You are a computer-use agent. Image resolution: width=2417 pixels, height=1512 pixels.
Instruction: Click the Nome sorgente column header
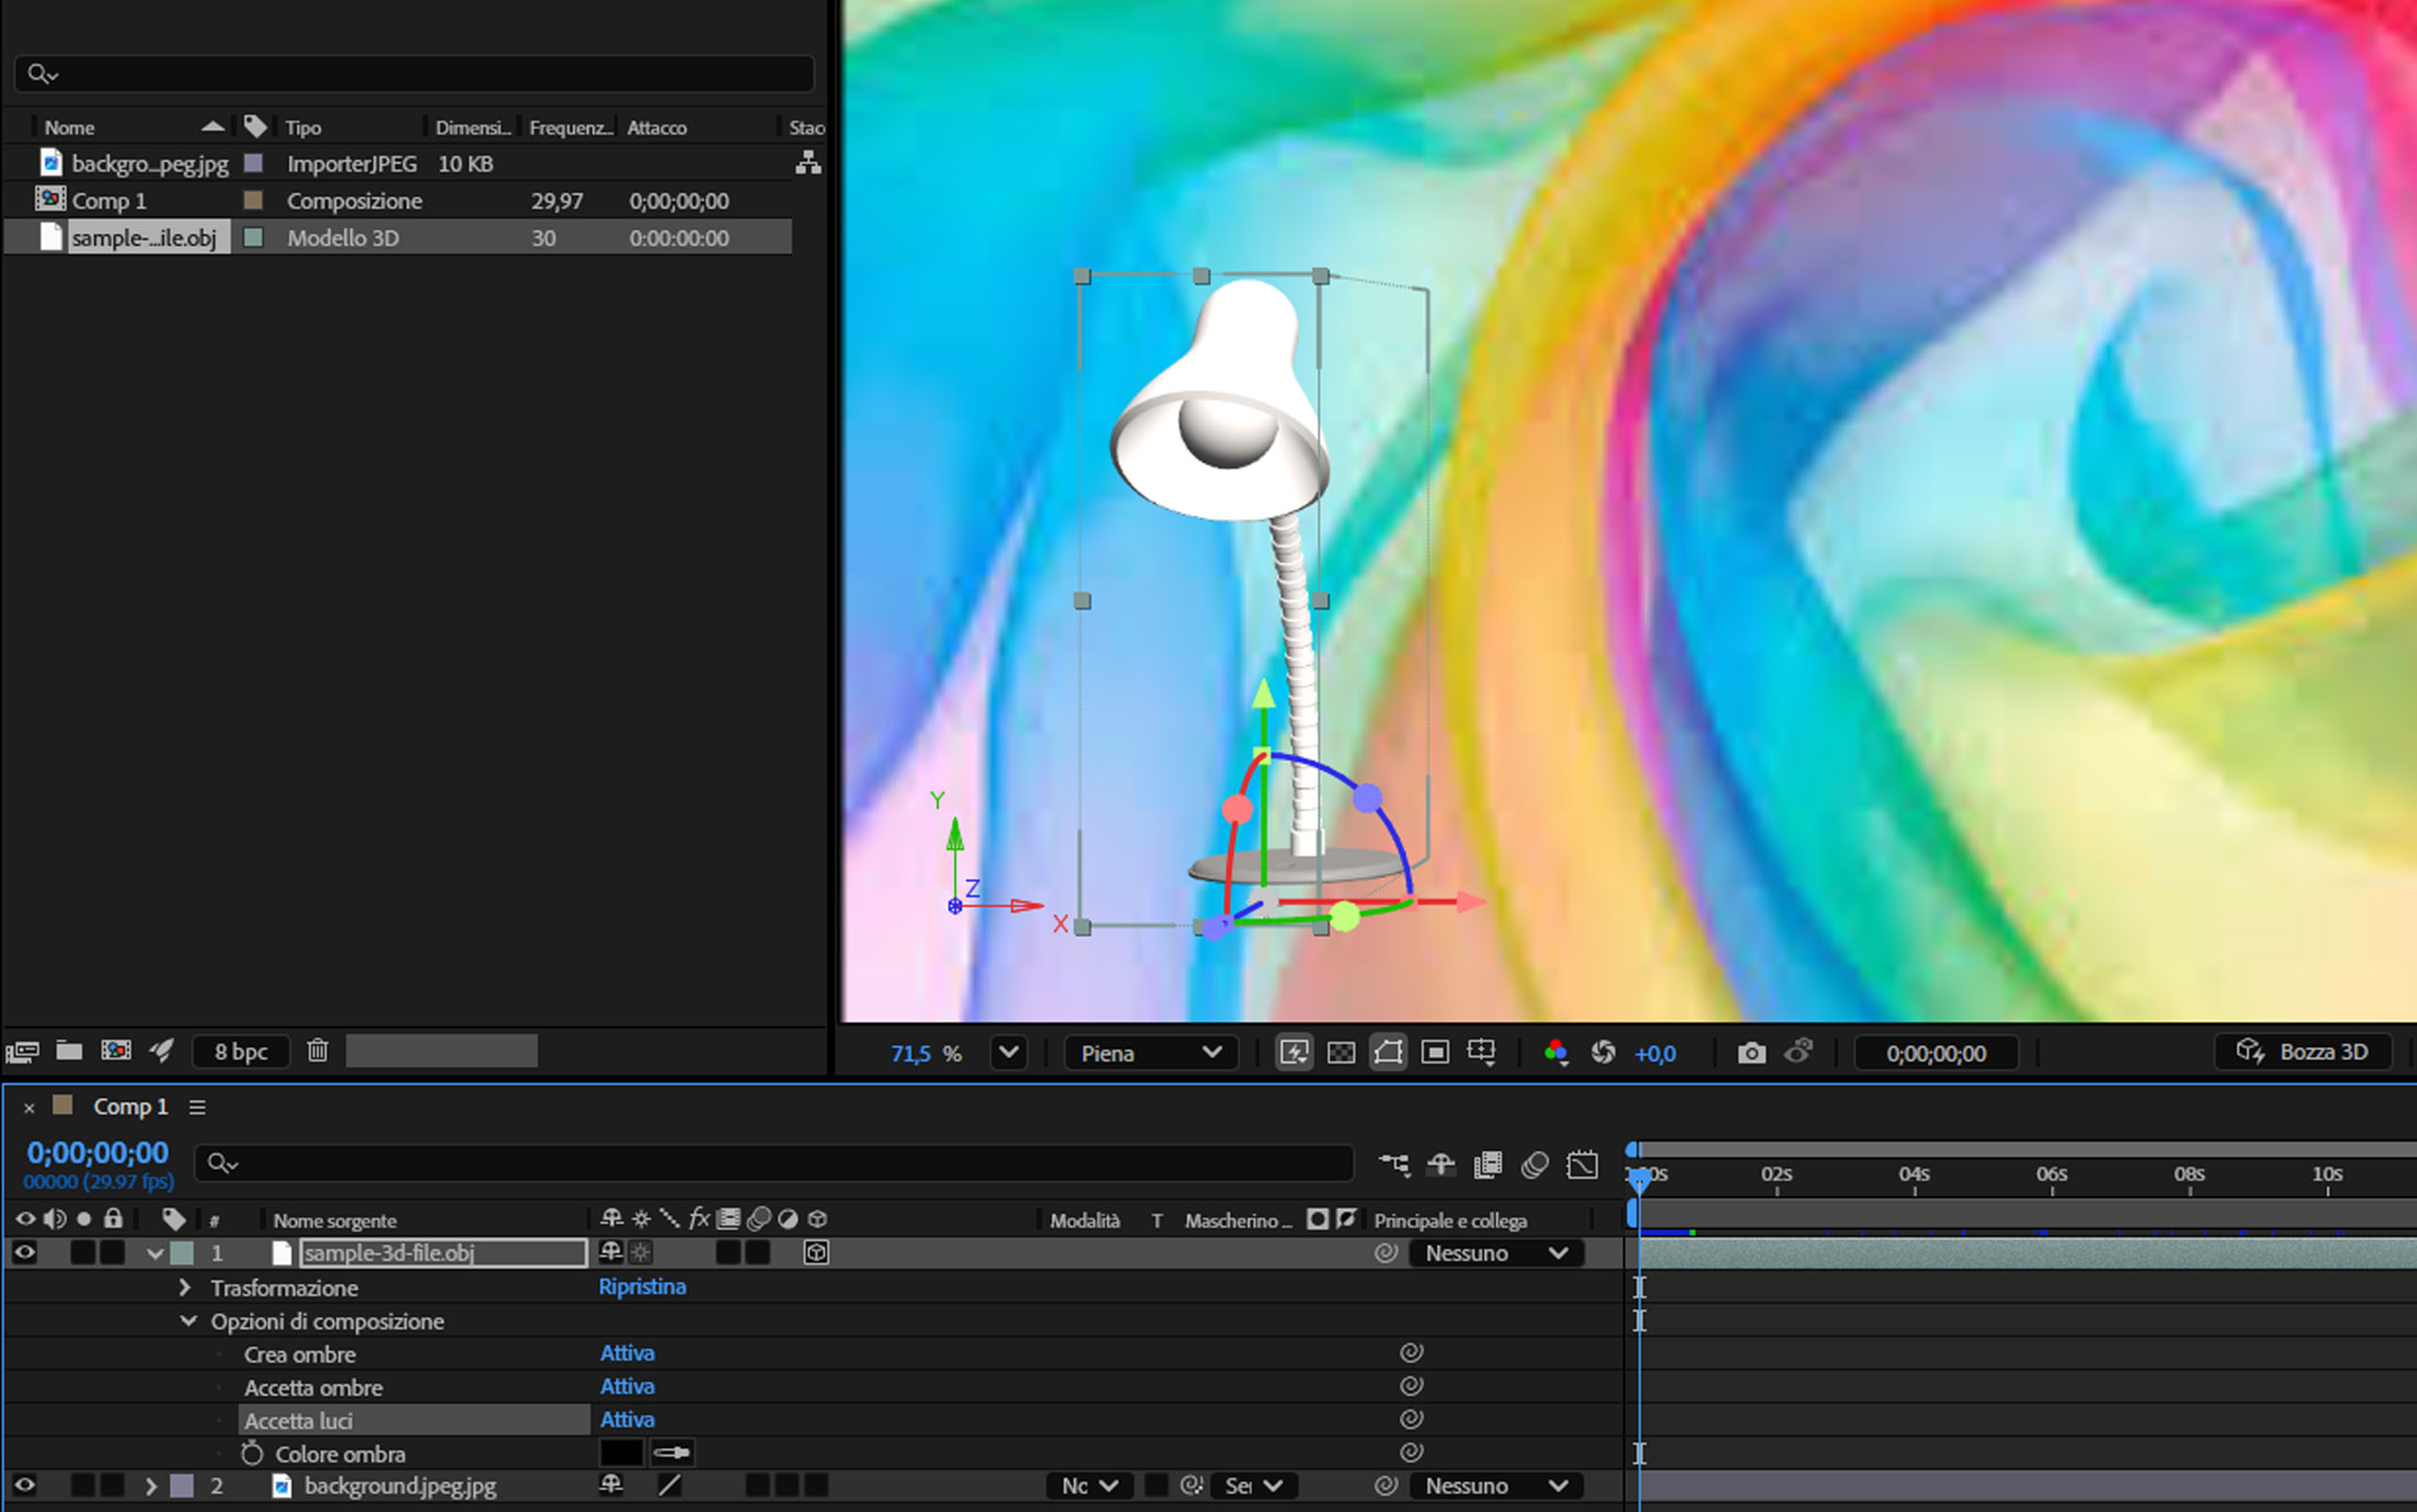tap(335, 1220)
